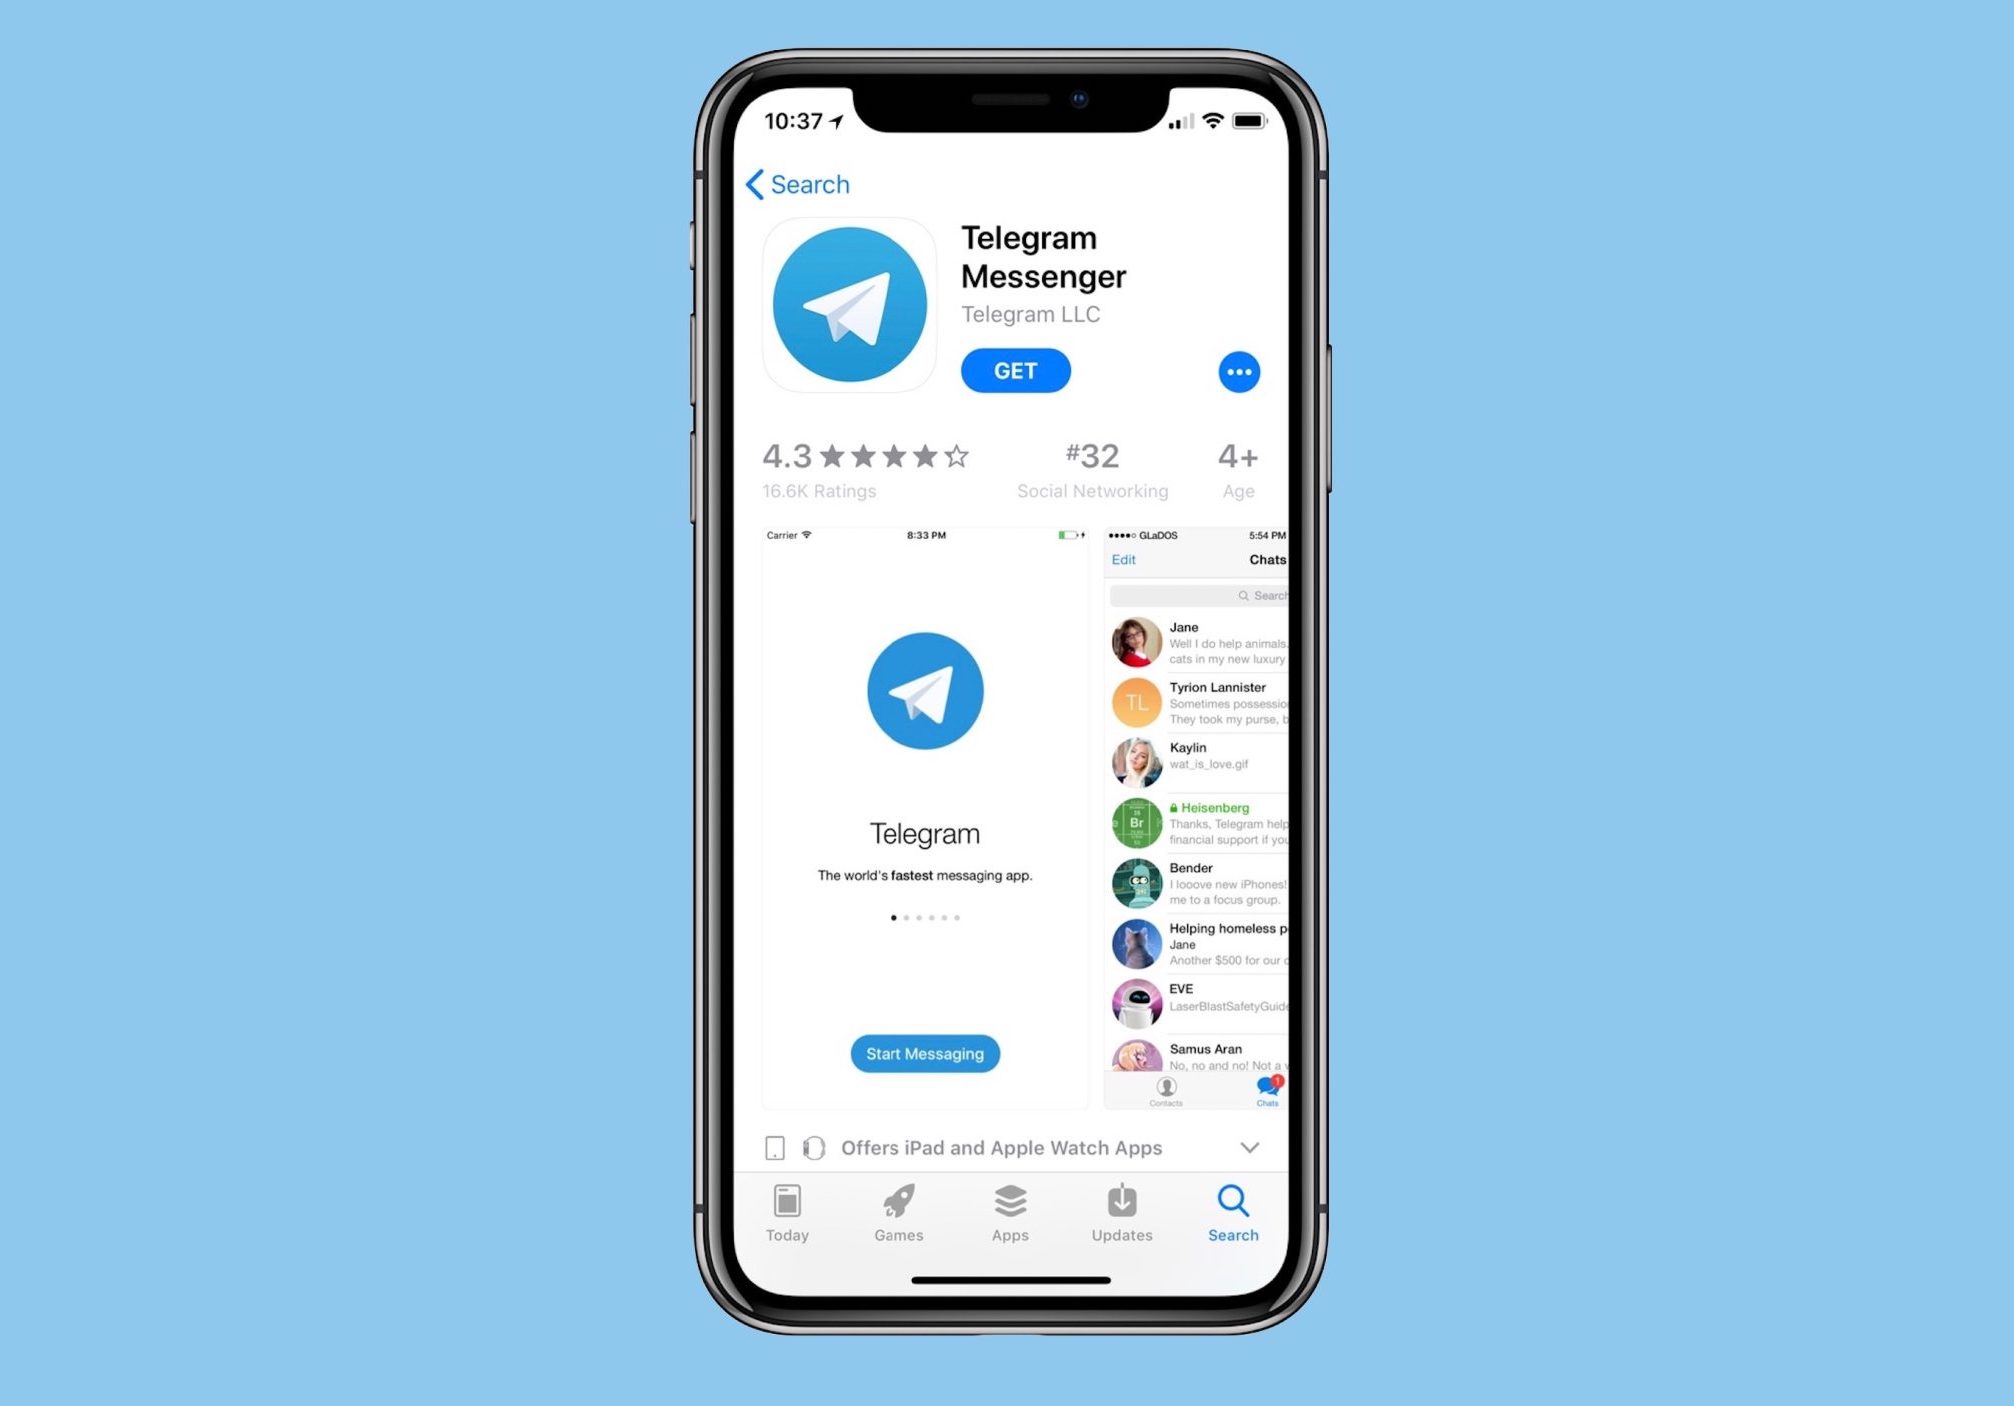Screen dimensions: 2014x1406
Task: Tap the Telegram logo thumbnail
Action: point(852,304)
